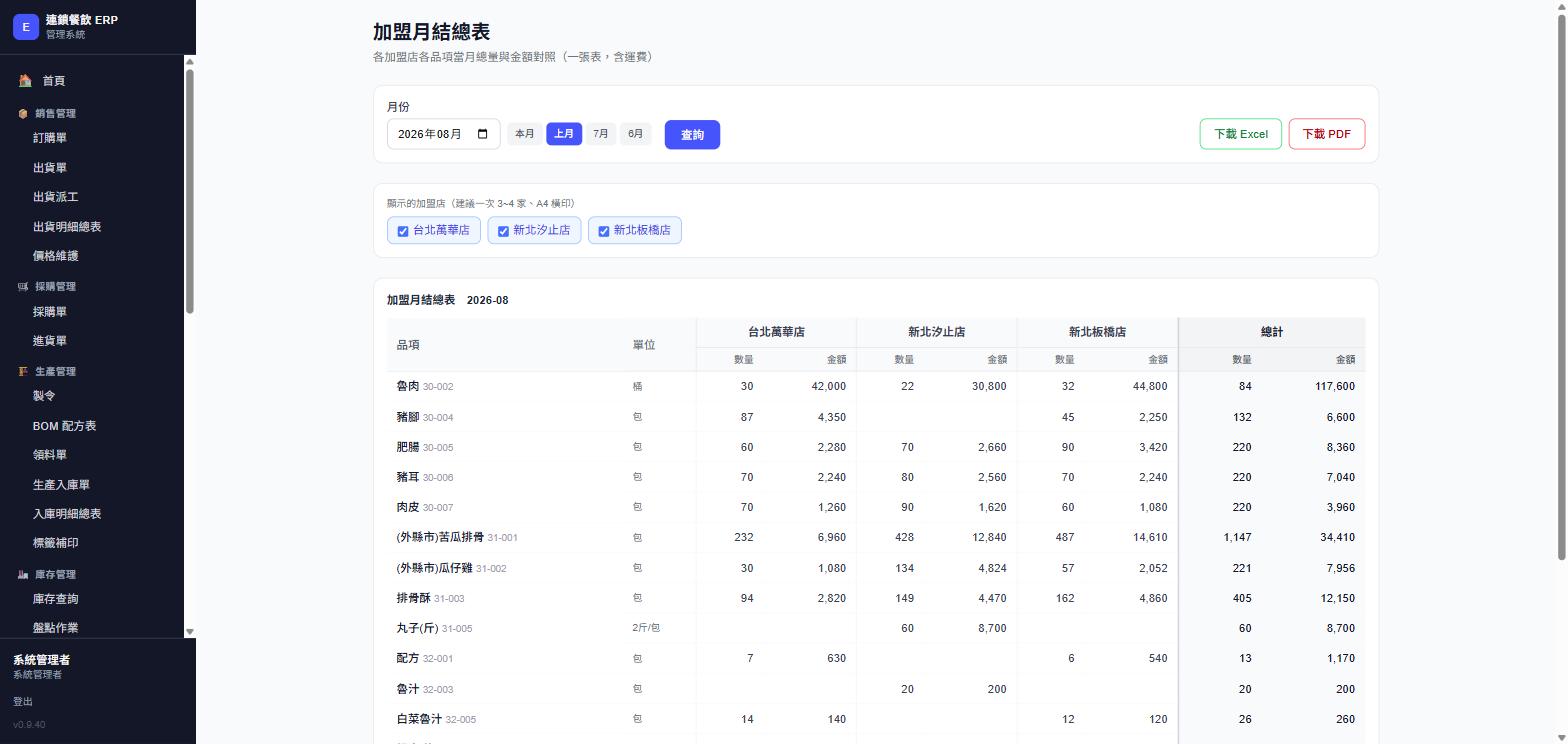Click the ERP logo badge "E"
Screen dimensions: 1568x744
point(26,27)
